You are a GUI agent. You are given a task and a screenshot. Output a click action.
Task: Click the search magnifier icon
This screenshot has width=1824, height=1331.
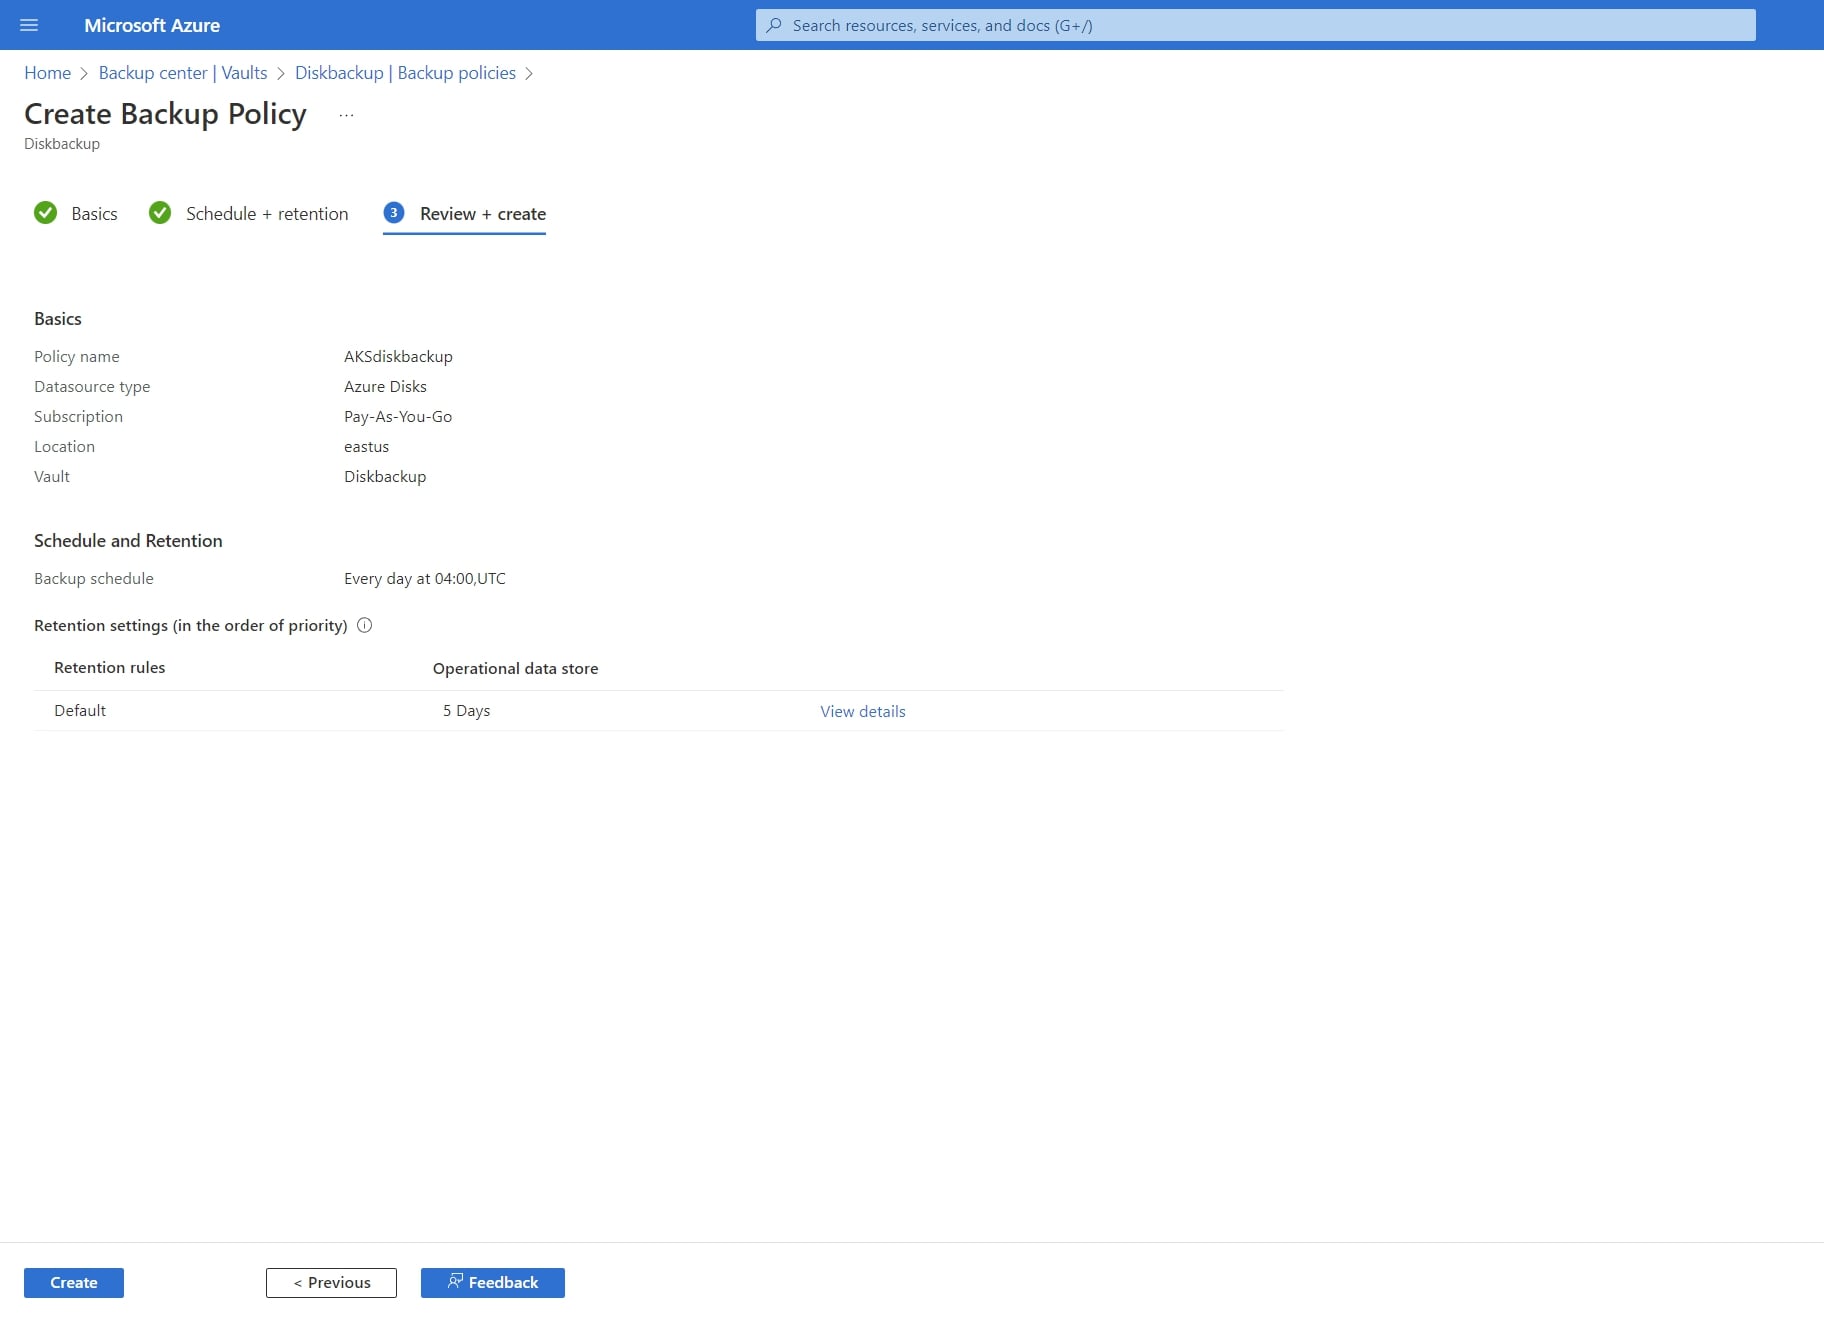(774, 25)
